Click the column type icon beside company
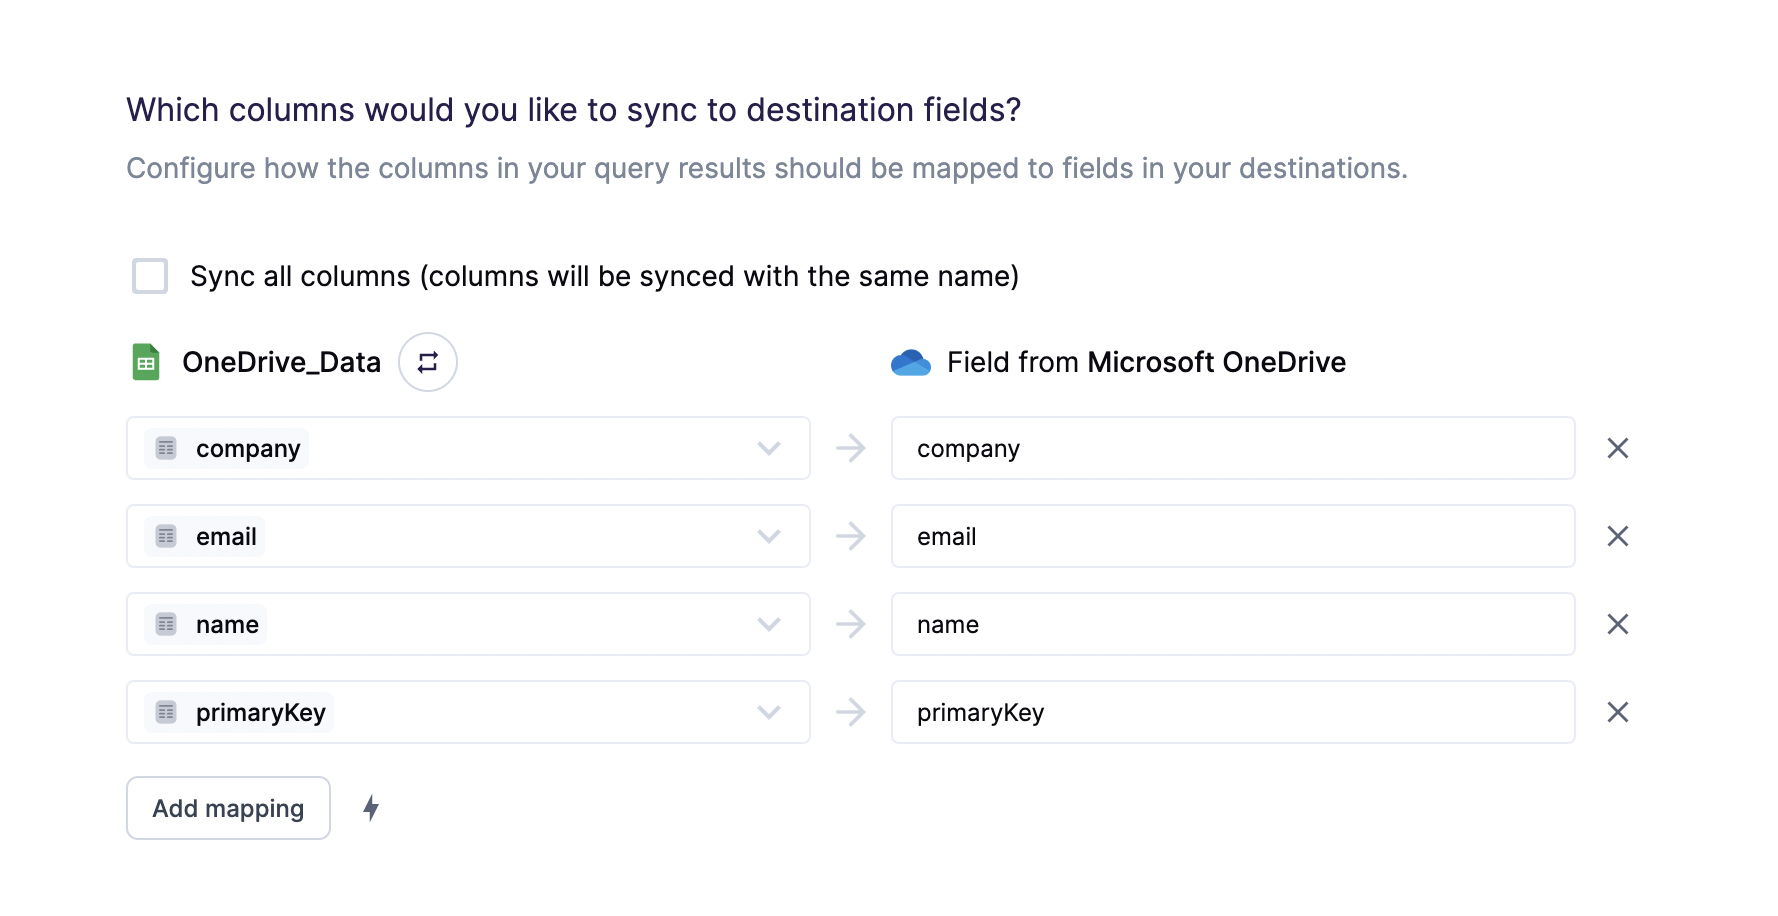The width and height of the screenshot is (1778, 916). tap(166, 448)
